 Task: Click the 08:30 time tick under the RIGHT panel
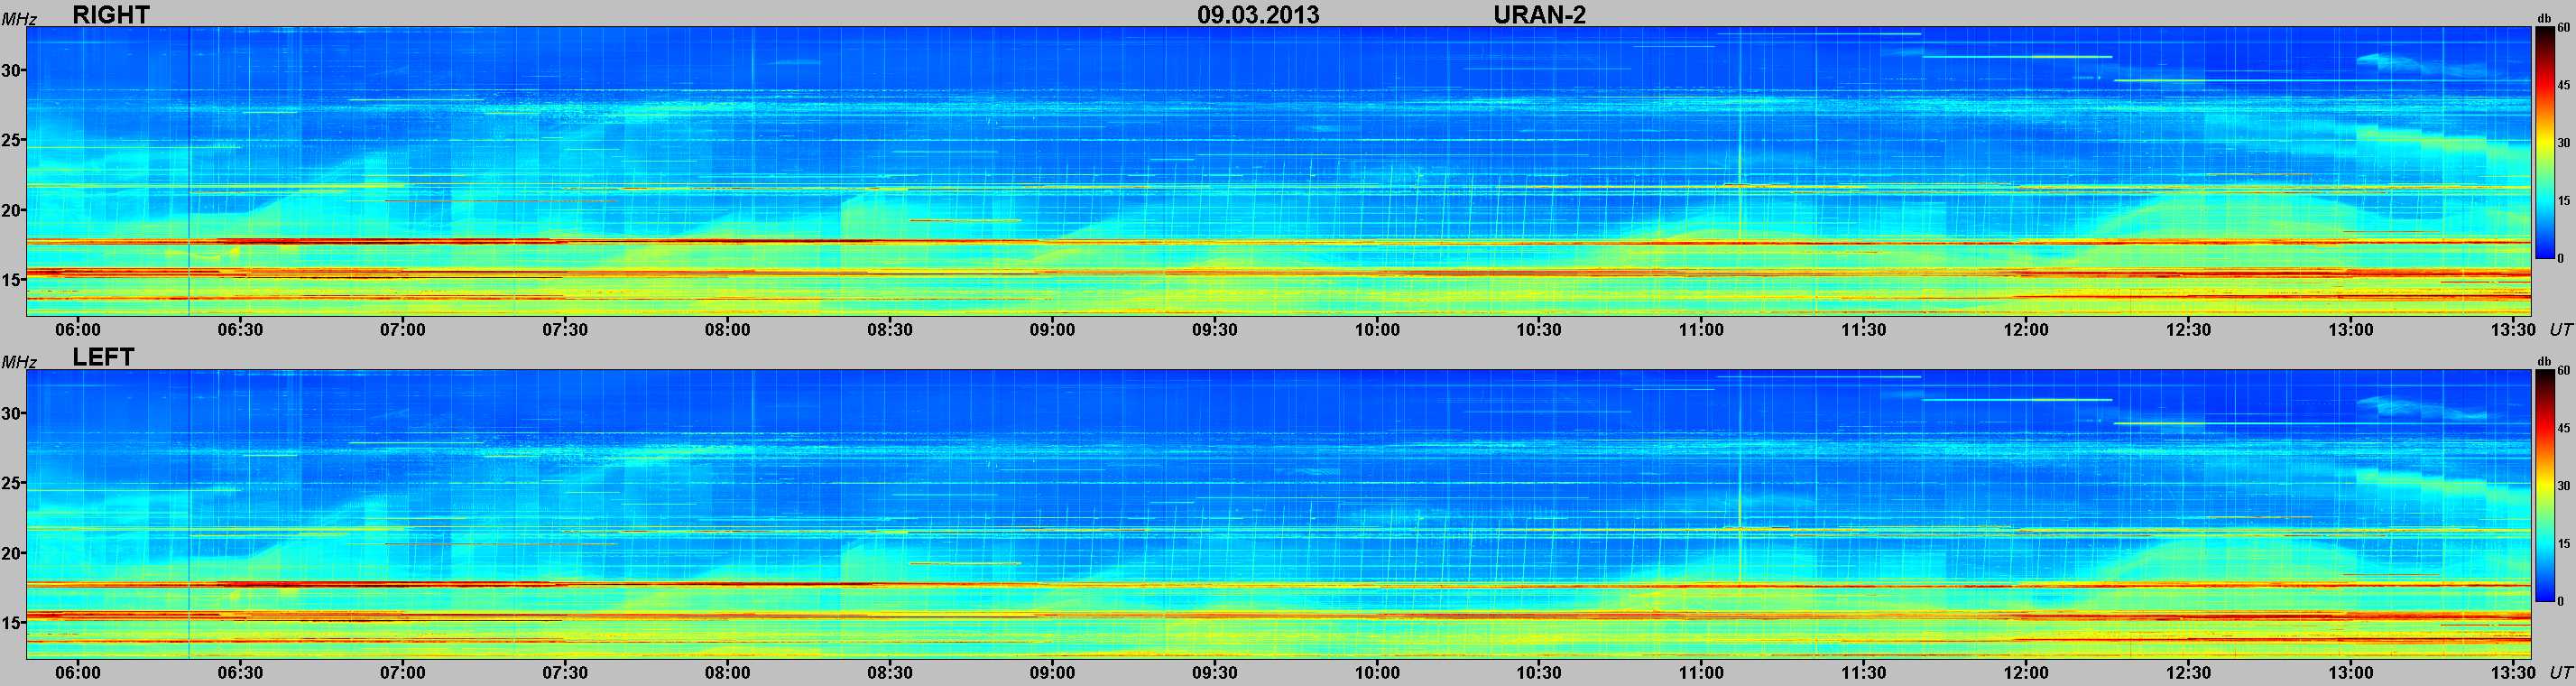click(x=890, y=329)
